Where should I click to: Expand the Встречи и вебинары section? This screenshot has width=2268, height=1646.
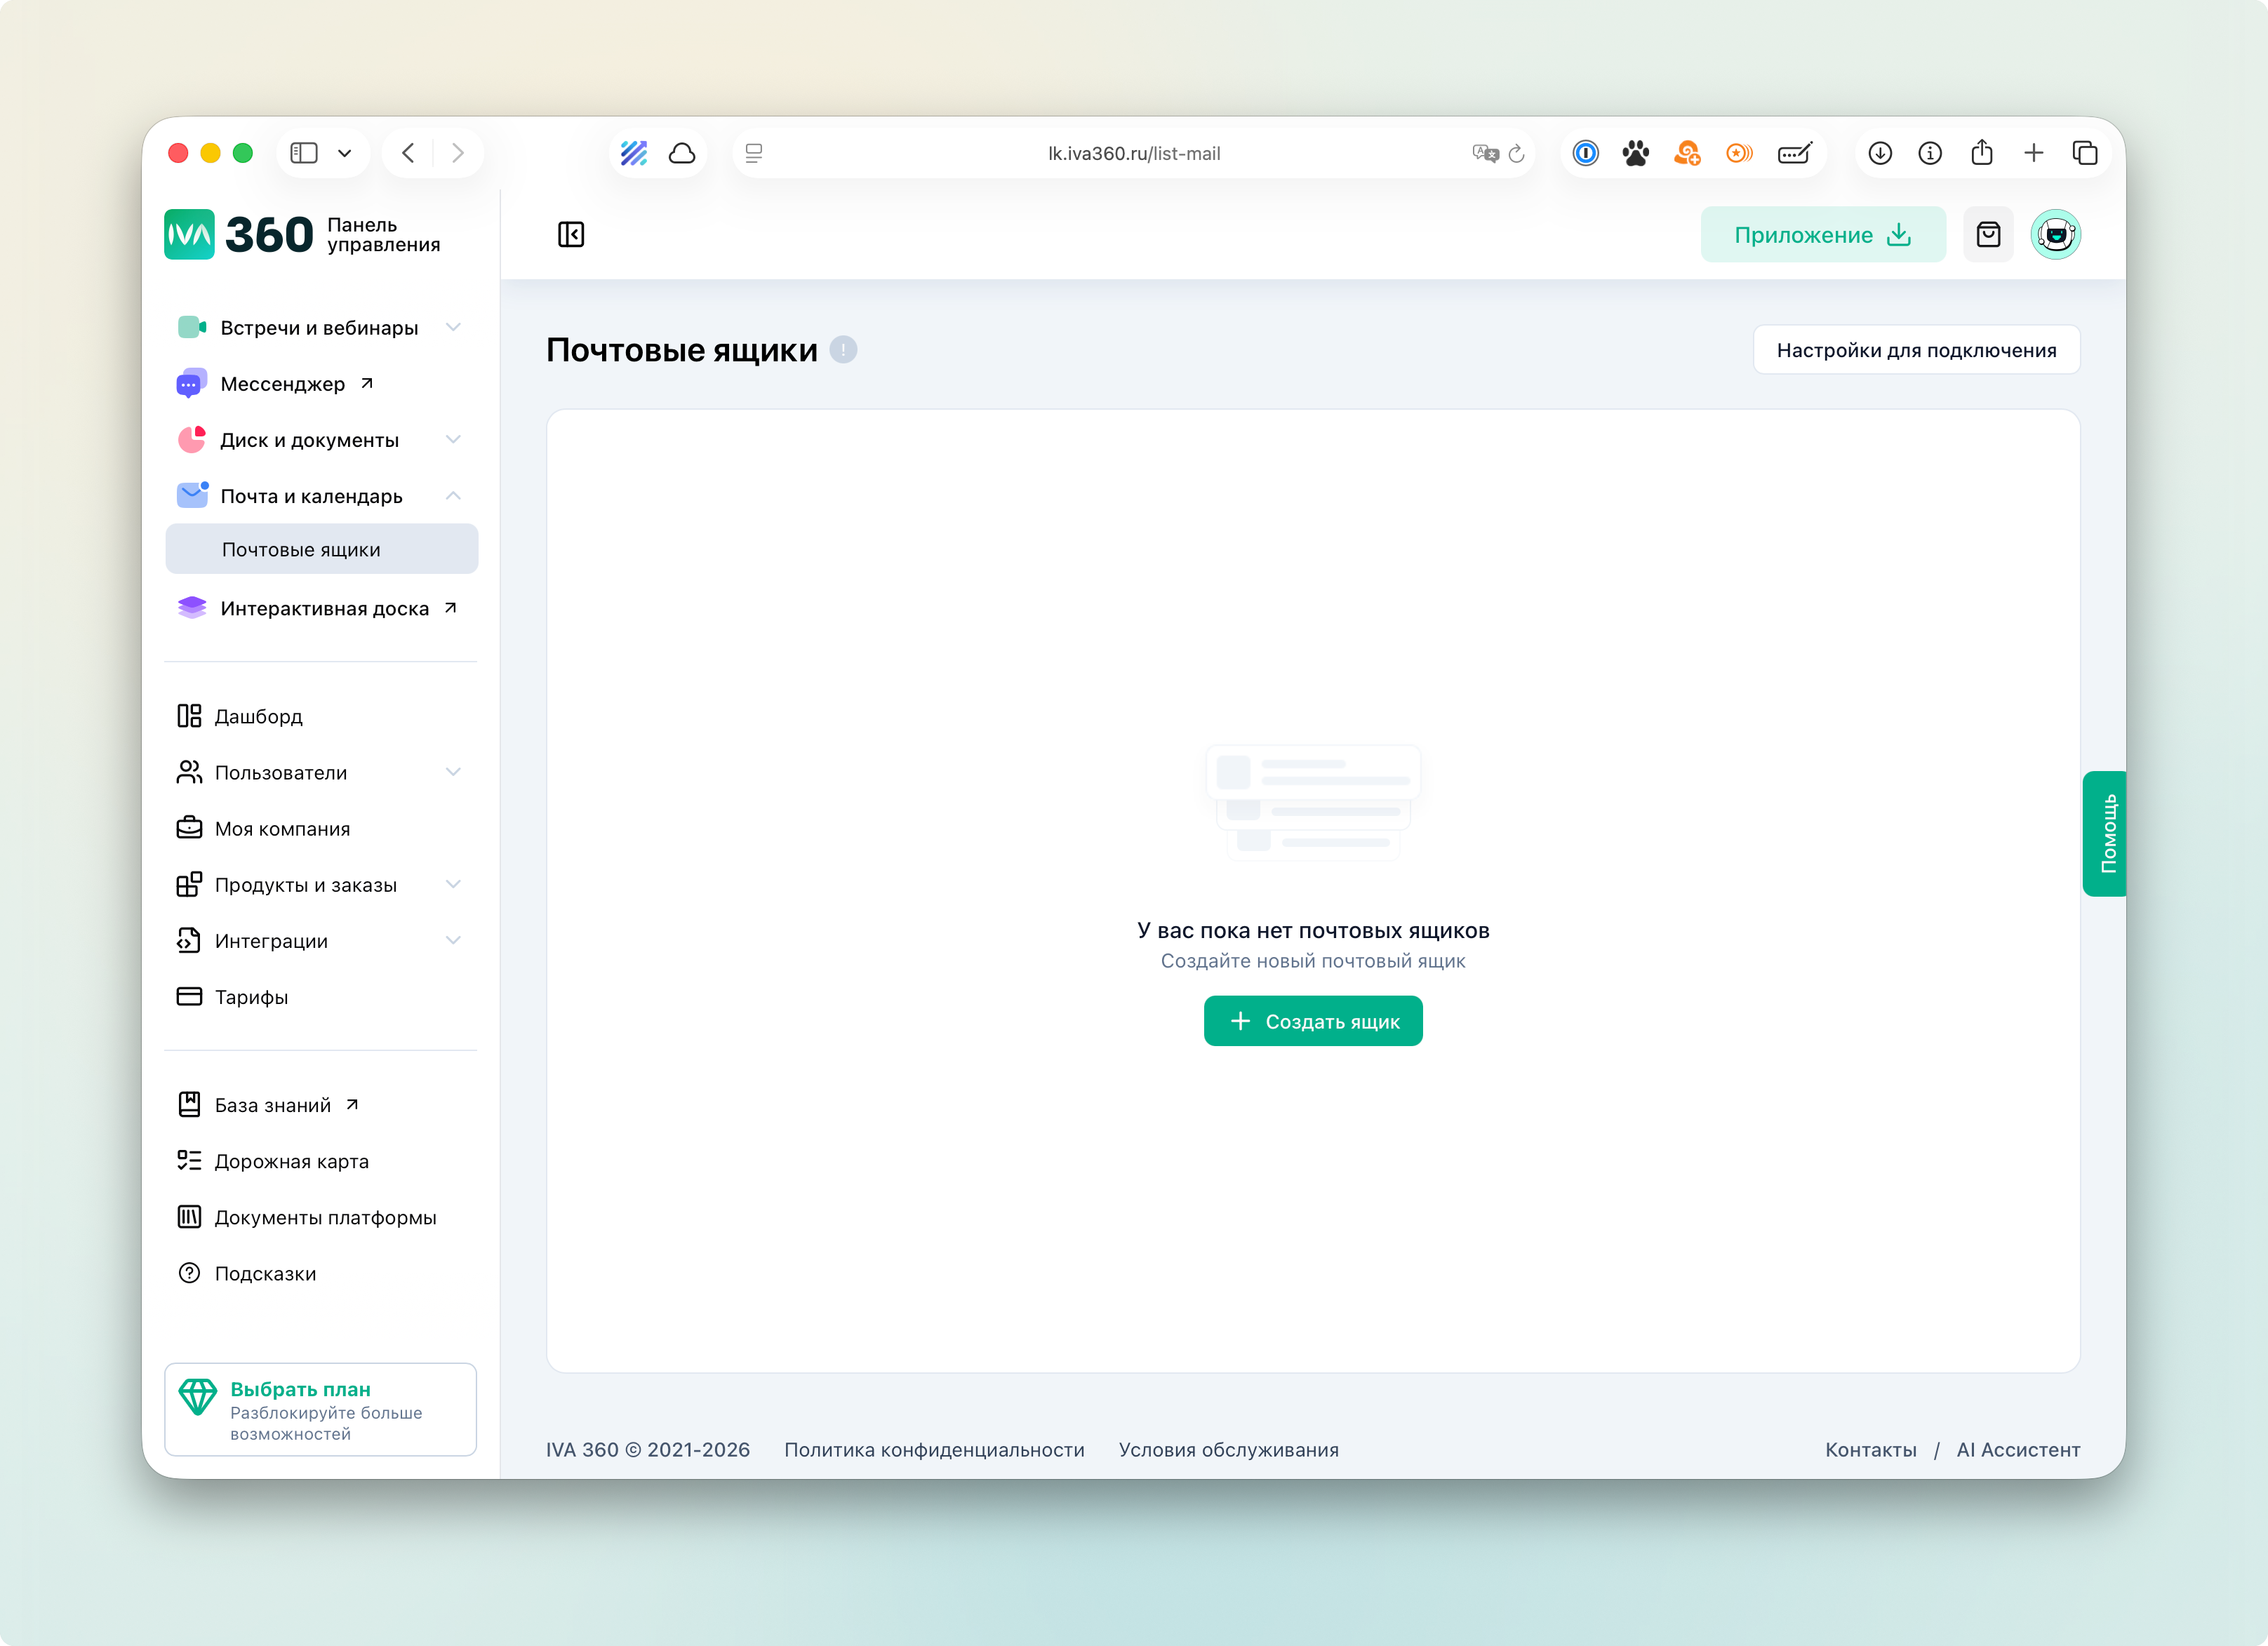453,328
